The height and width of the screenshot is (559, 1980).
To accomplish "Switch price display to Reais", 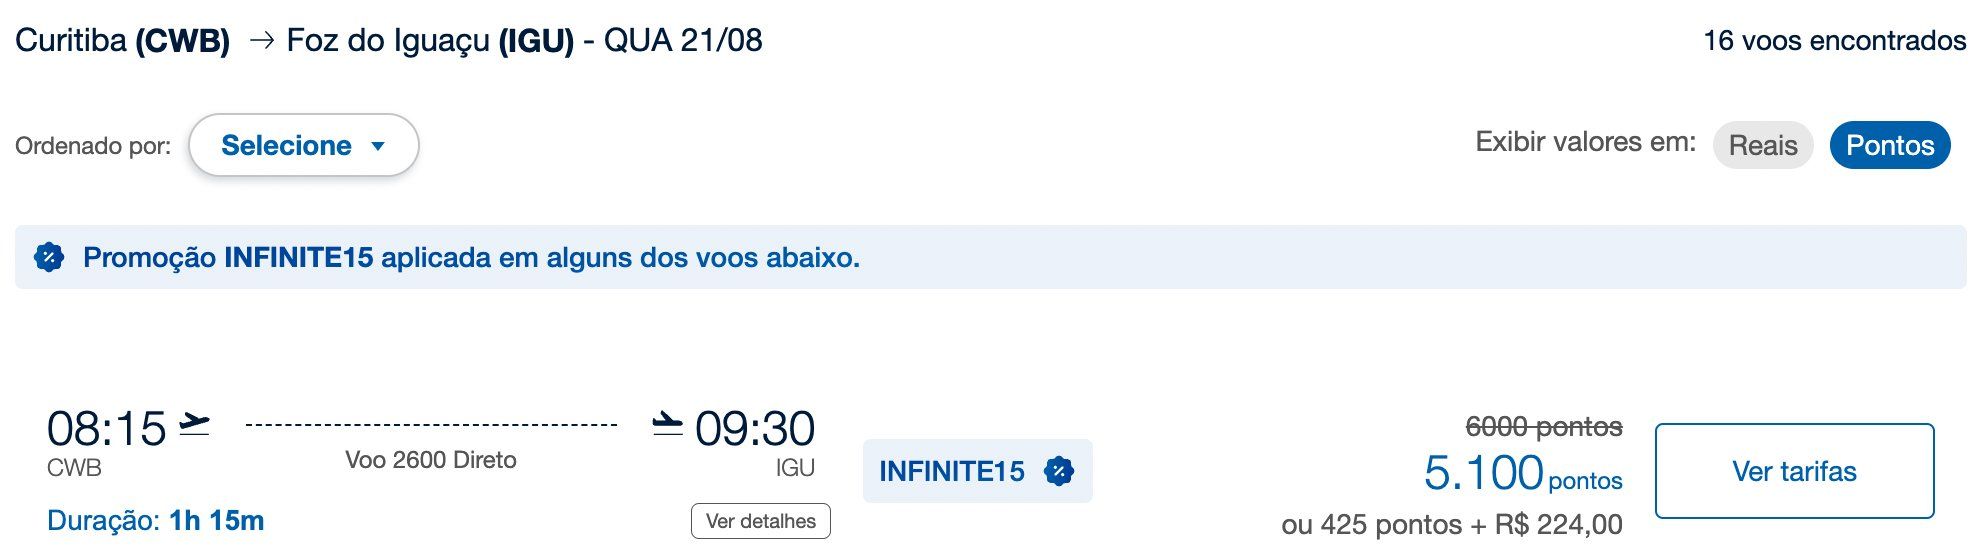I will 1763,145.
